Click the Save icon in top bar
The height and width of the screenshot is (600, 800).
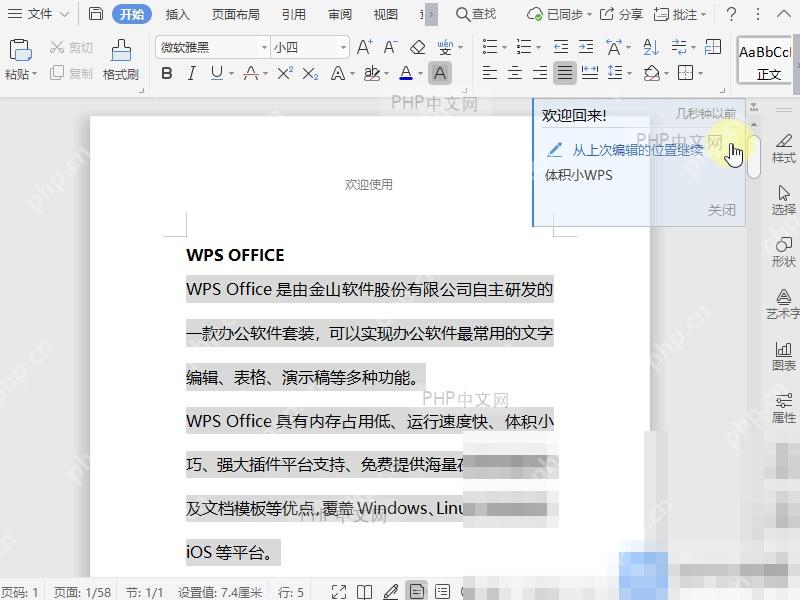point(96,13)
